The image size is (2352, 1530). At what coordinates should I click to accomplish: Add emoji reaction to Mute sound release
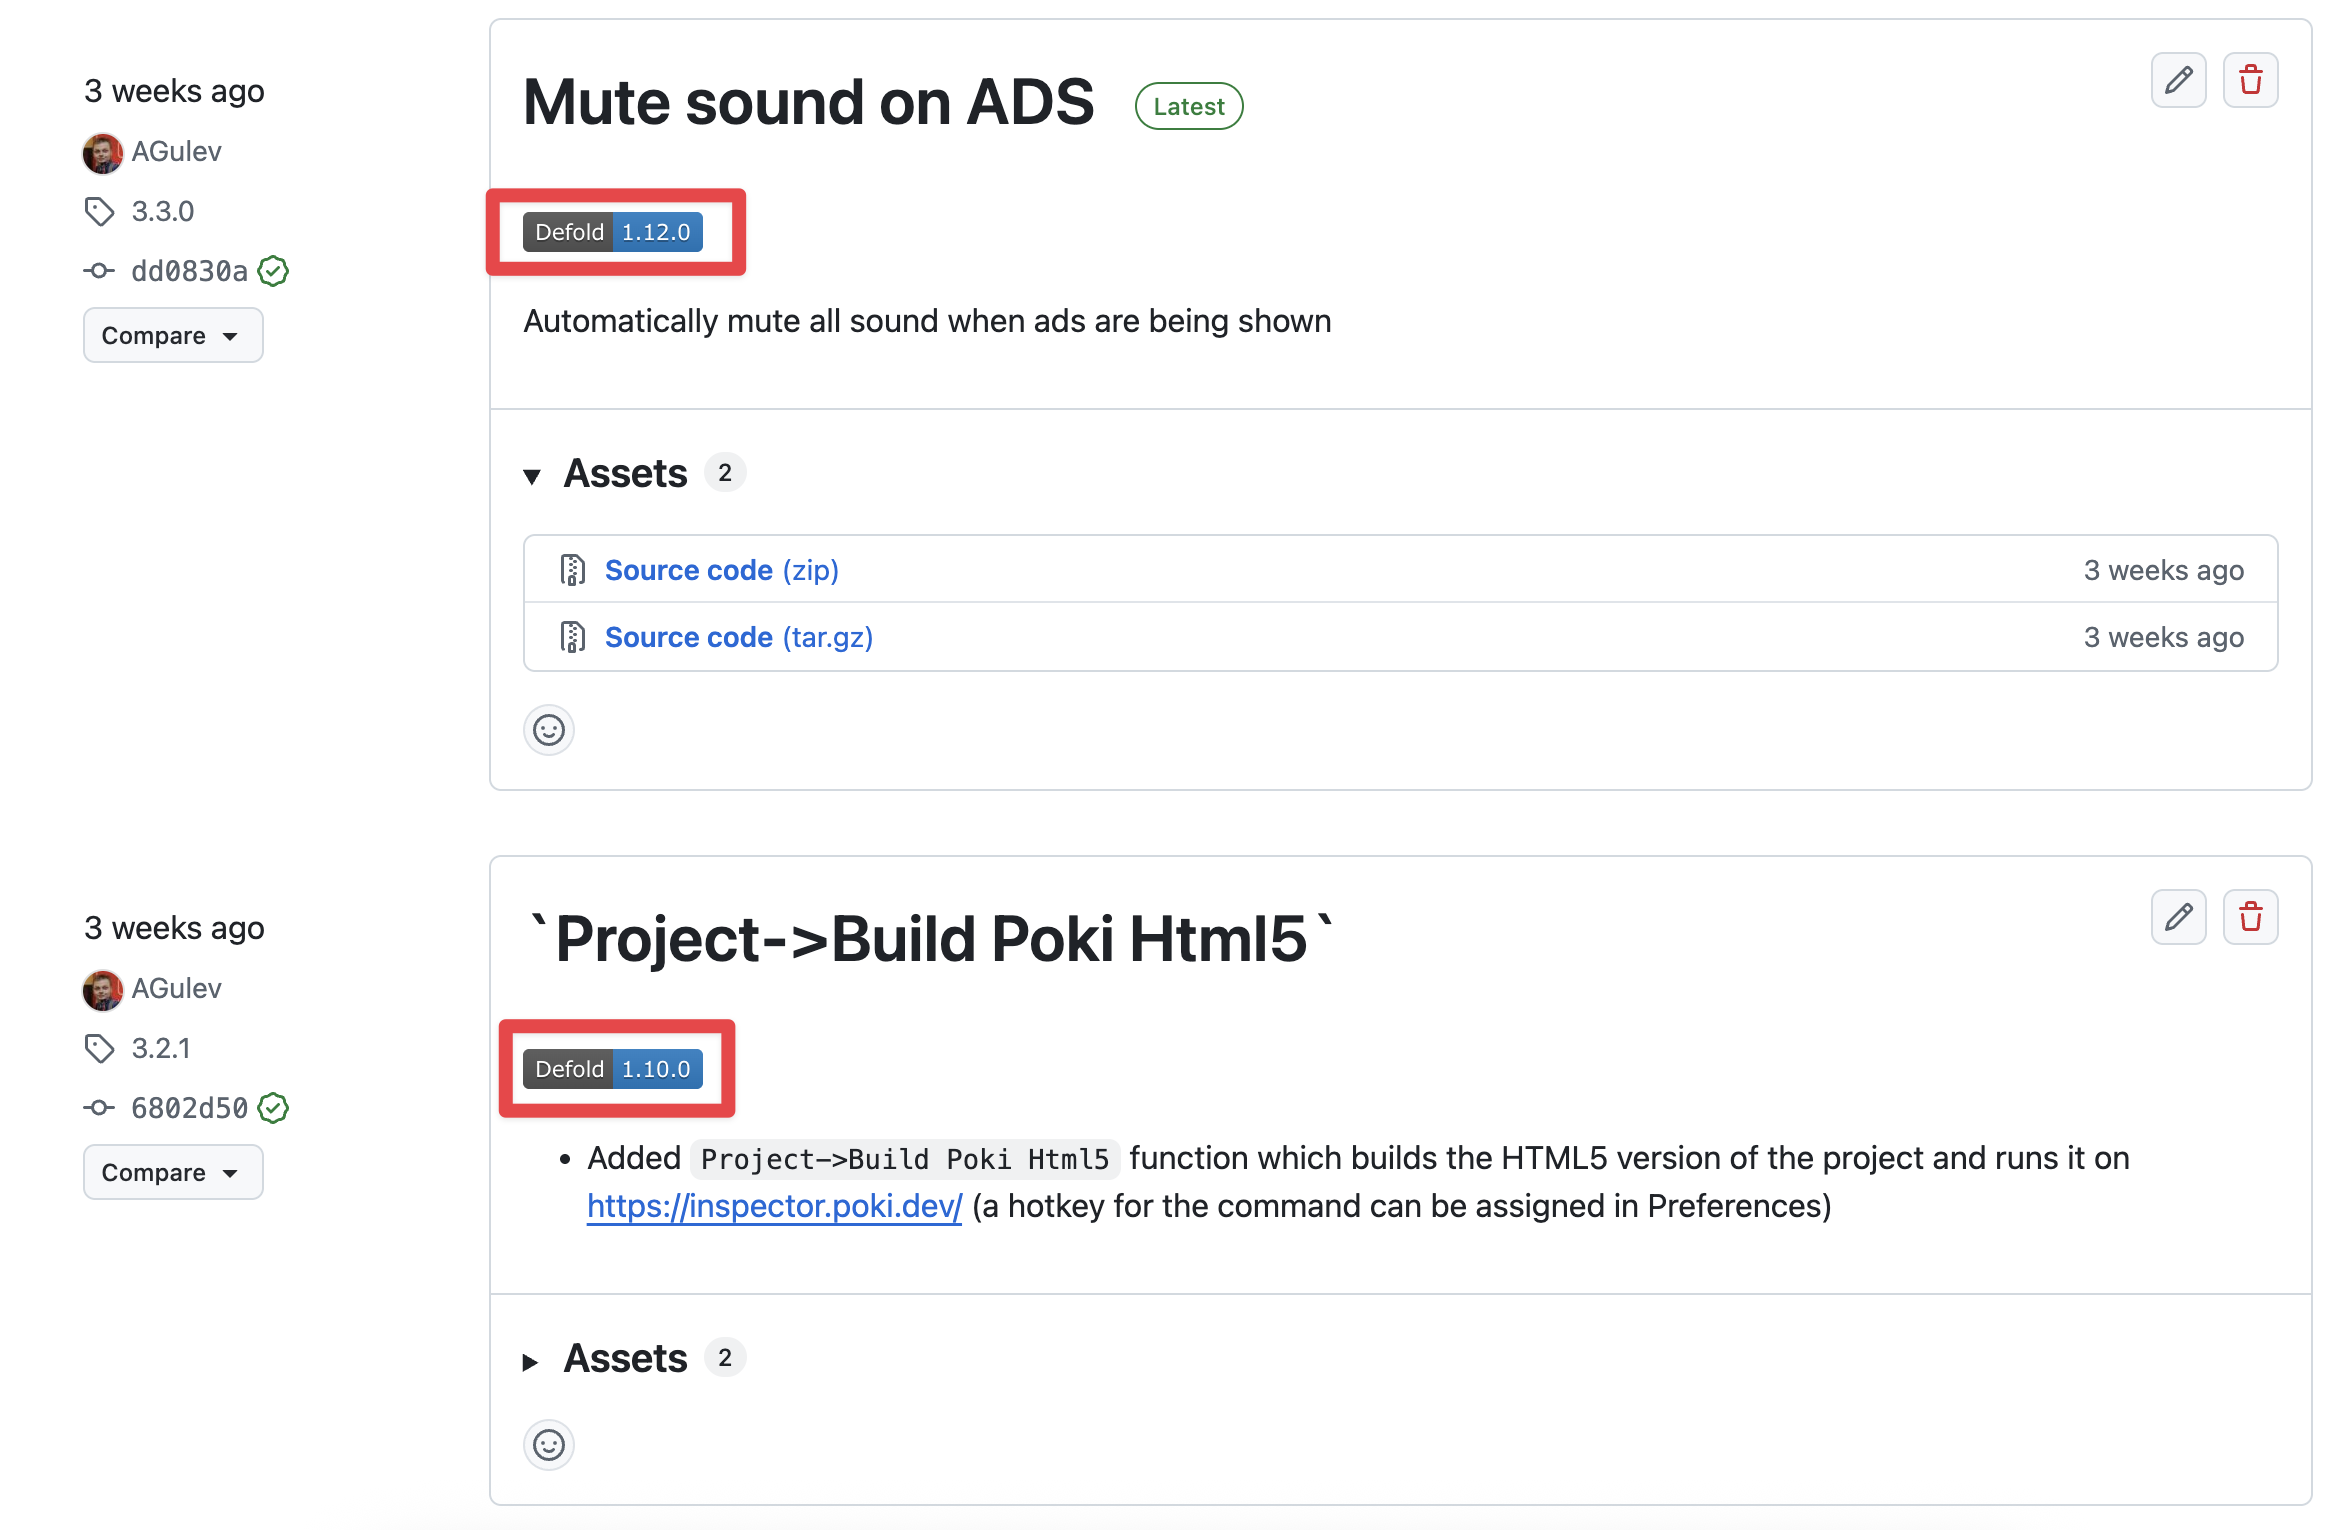click(548, 730)
